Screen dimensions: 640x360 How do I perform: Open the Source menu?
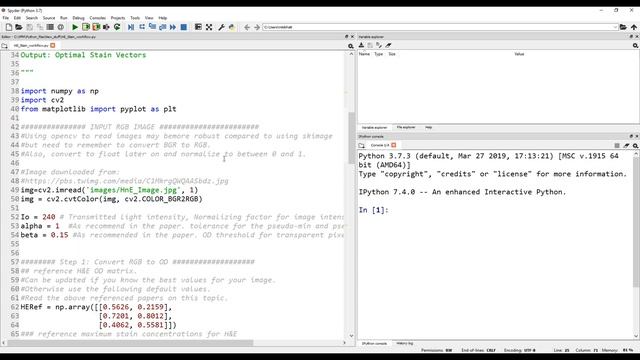tap(49, 18)
